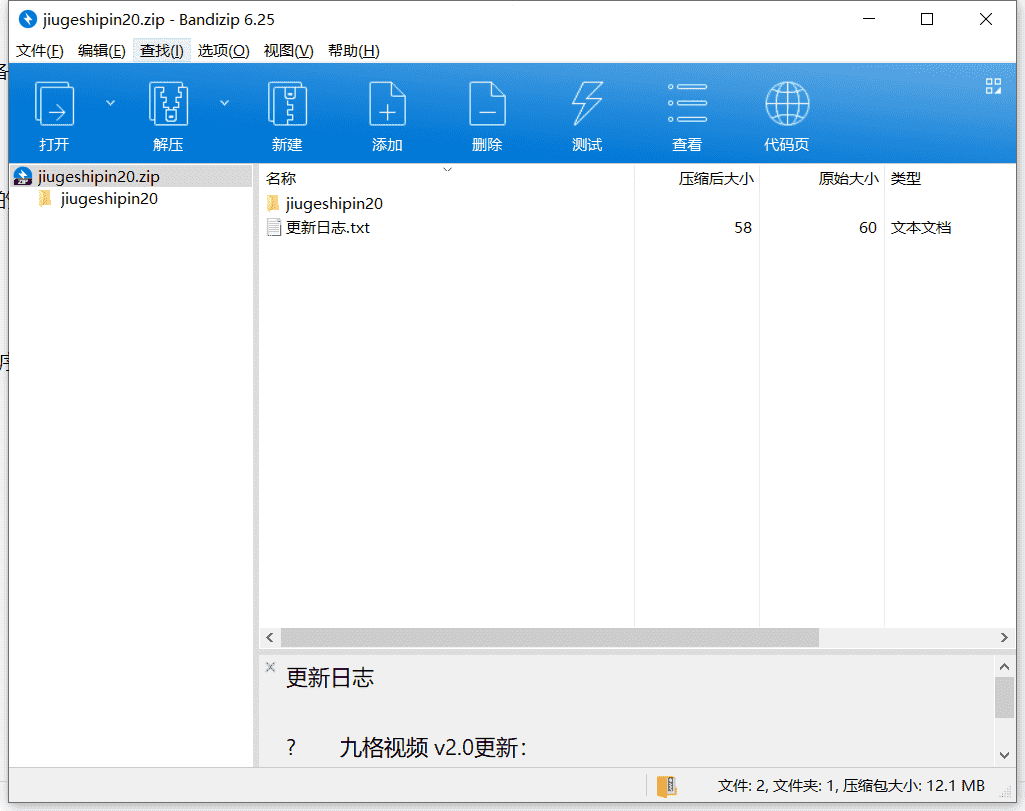The height and width of the screenshot is (811, 1025).
Task: Click the Delete (删除) toolbar icon
Action: (487, 104)
